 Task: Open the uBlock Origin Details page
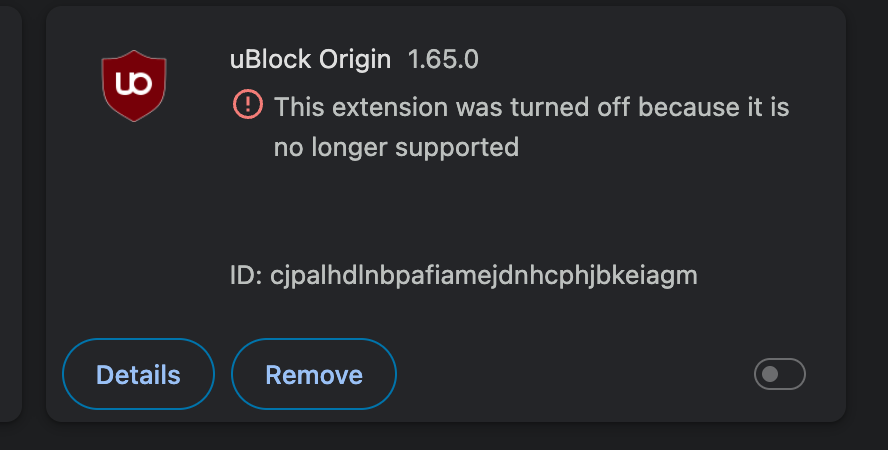click(x=138, y=374)
